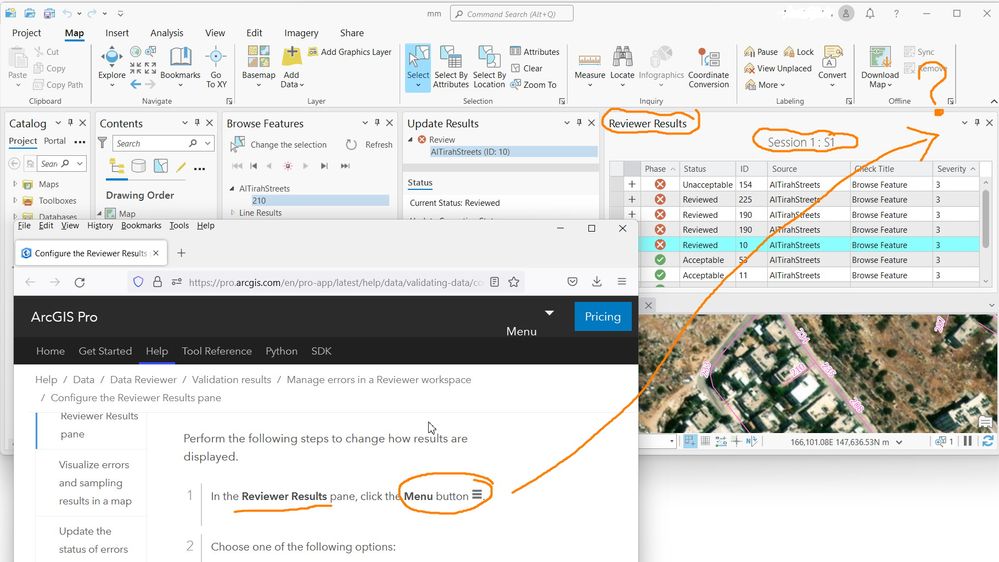Reload the browser page

[x=80, y=282]
